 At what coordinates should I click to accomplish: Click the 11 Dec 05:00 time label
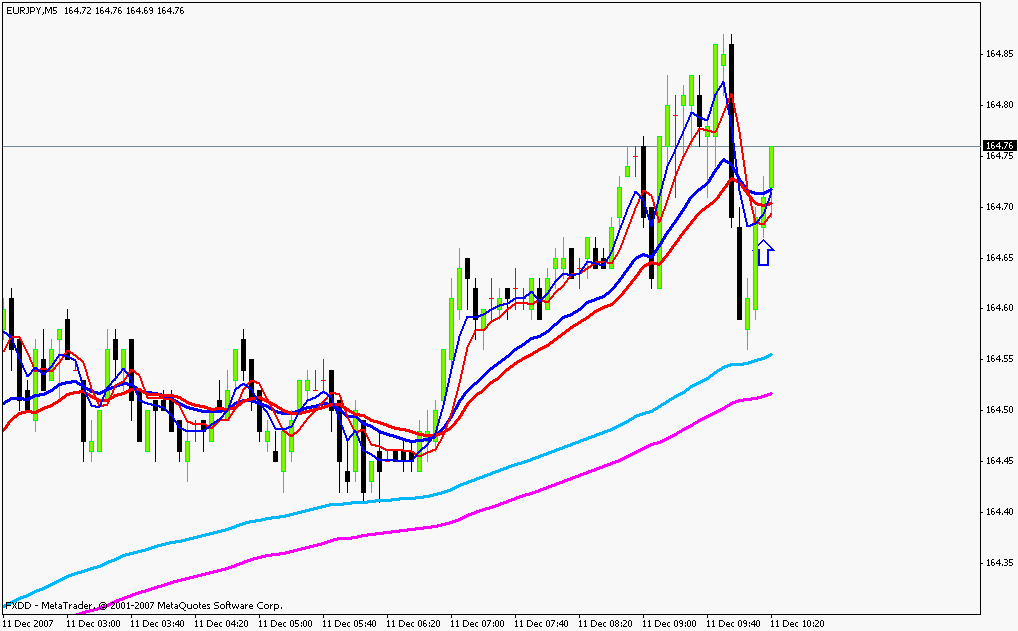click(286, 624)
